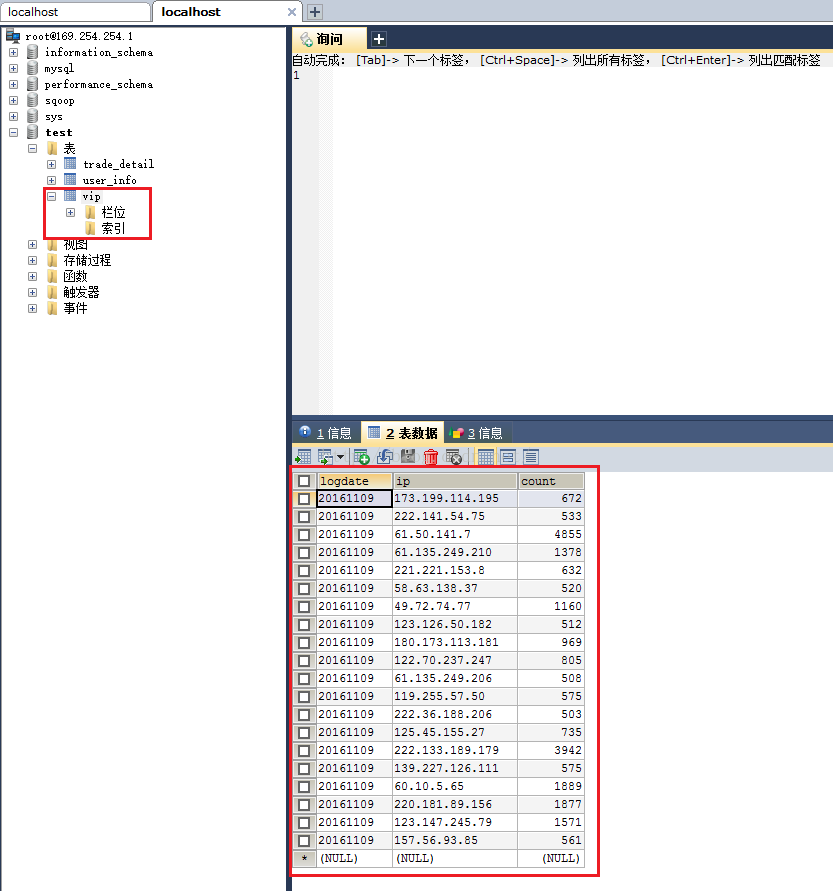This screenshot has height=891, width=833.
Task: Click the information_schema database icon
Action: (33, 52)
